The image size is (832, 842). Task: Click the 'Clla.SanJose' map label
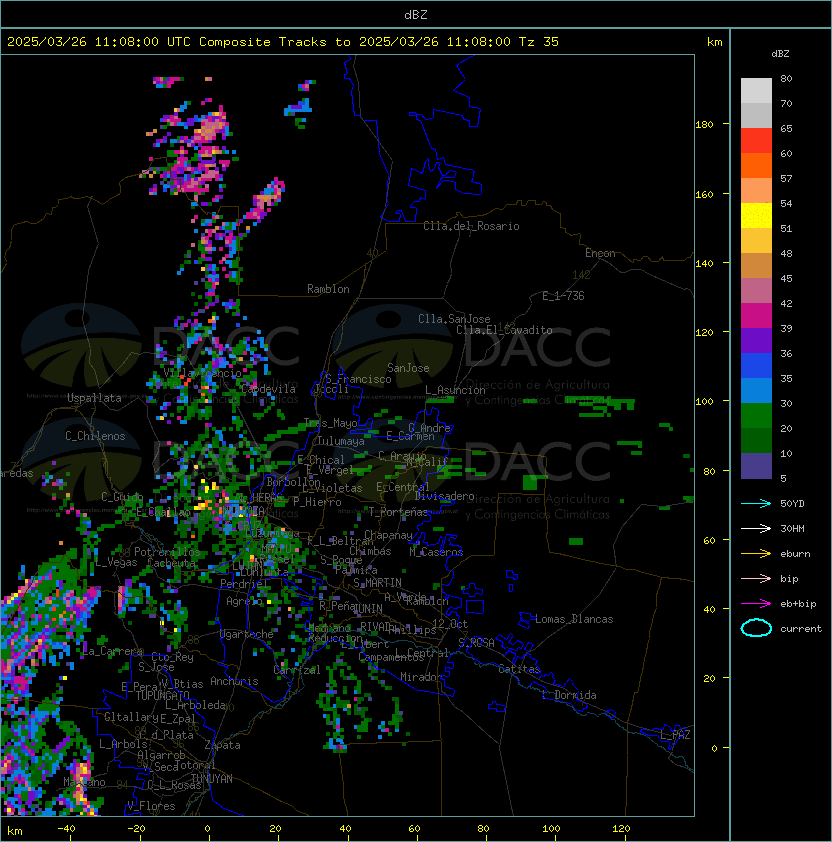coord(454,319)
